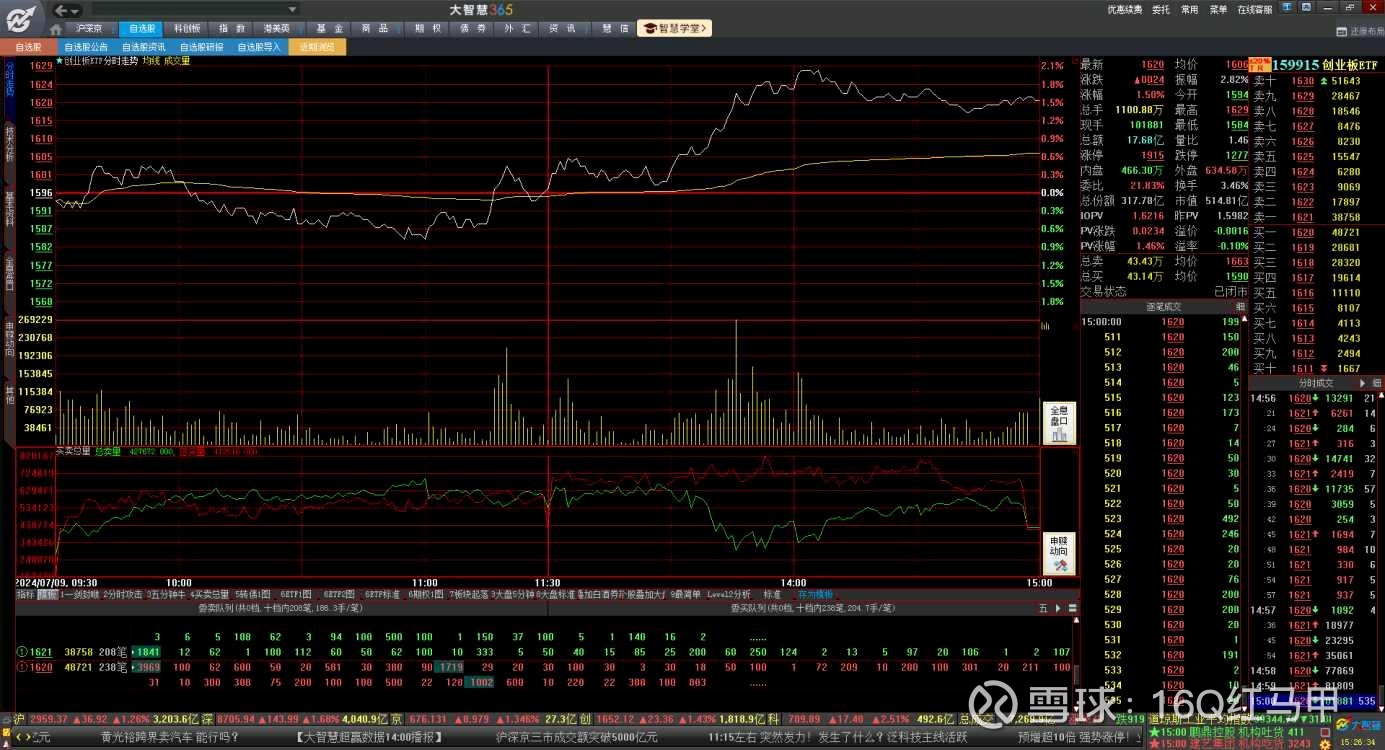Image resolution: width=1385 pixels, height=750 pixels.
Task: Open the 常用 menu
Action: point(1189,10)
